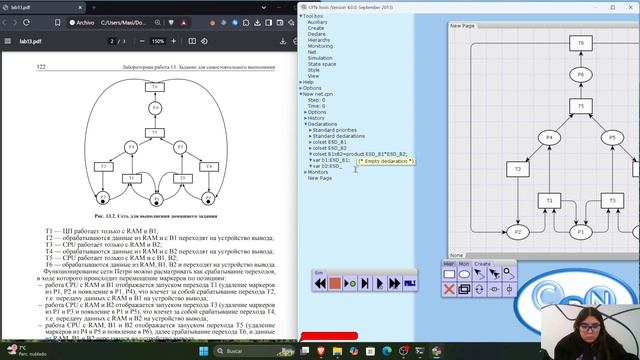Expand Standard priorities declaration
Viewport: 640px width, 360px height.
click(310, 130)
